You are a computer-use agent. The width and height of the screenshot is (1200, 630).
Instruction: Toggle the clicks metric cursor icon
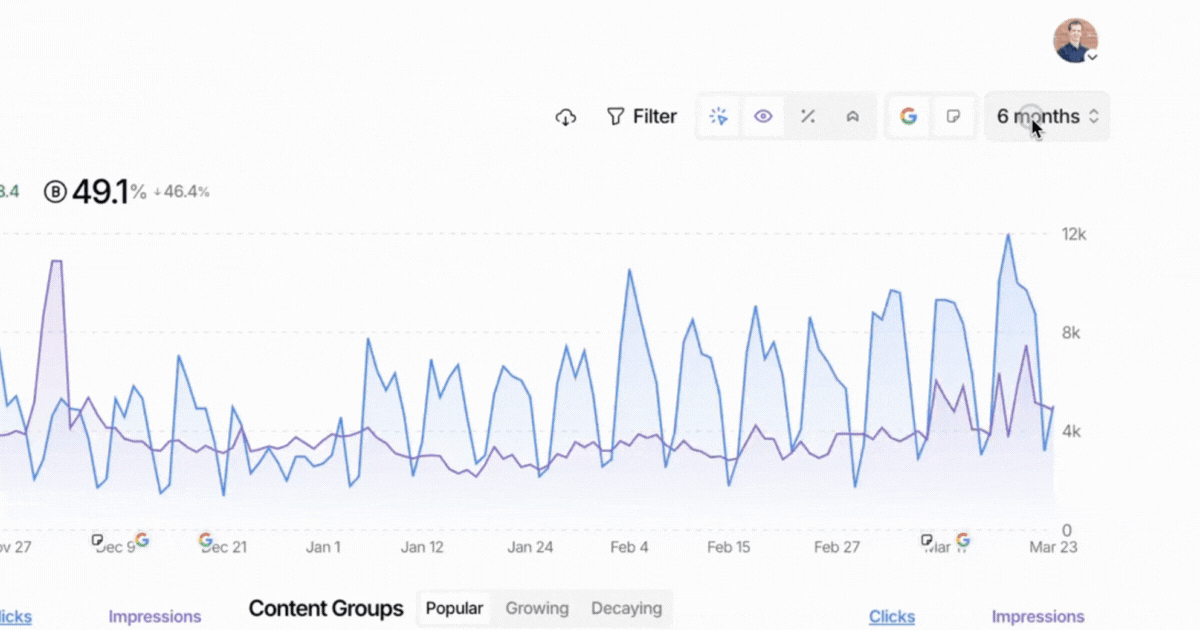point(718,117)
